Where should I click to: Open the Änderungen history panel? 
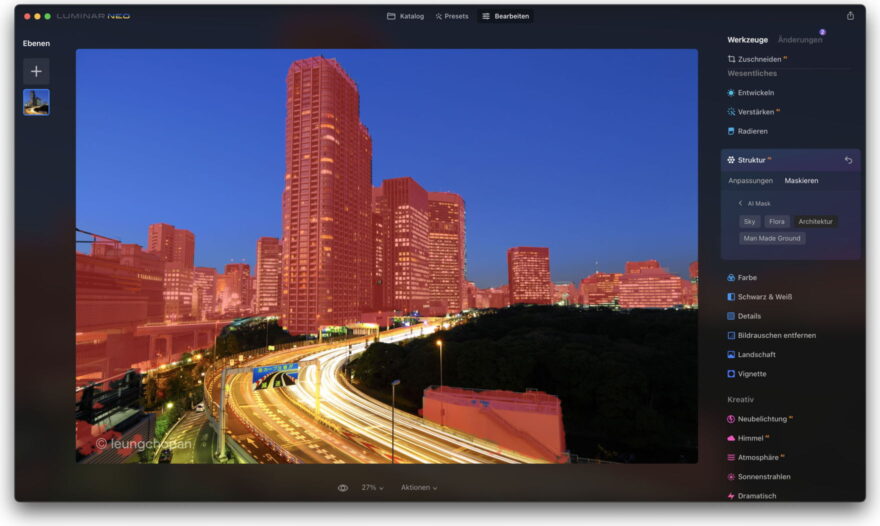(x=800, y=40)
